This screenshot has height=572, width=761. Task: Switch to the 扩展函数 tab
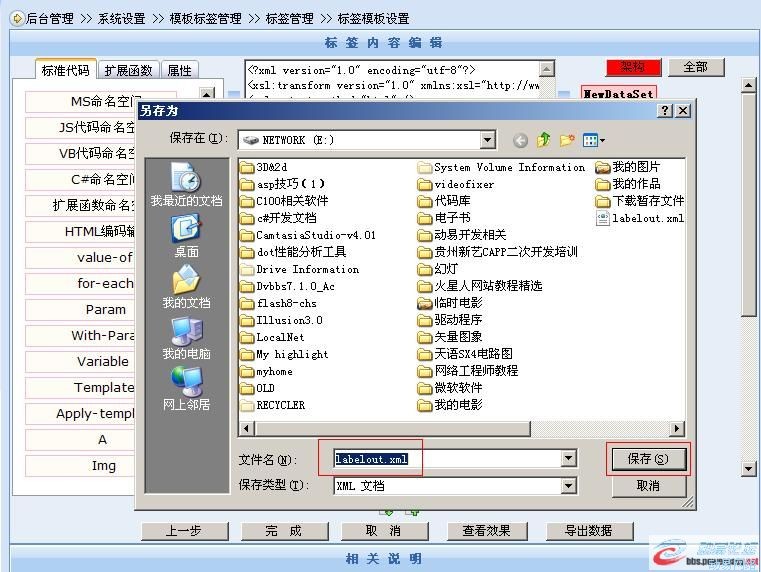[128, 70]
